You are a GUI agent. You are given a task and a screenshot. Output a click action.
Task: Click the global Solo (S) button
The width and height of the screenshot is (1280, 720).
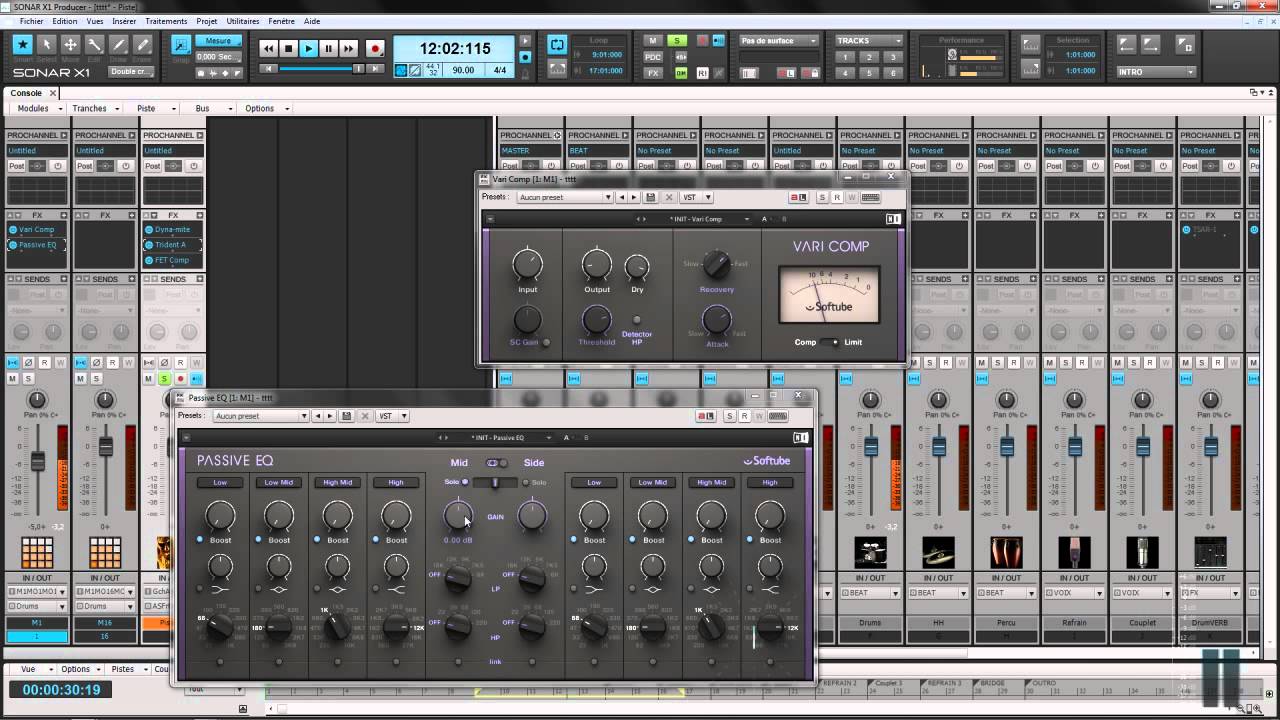[x=677, y=41]
